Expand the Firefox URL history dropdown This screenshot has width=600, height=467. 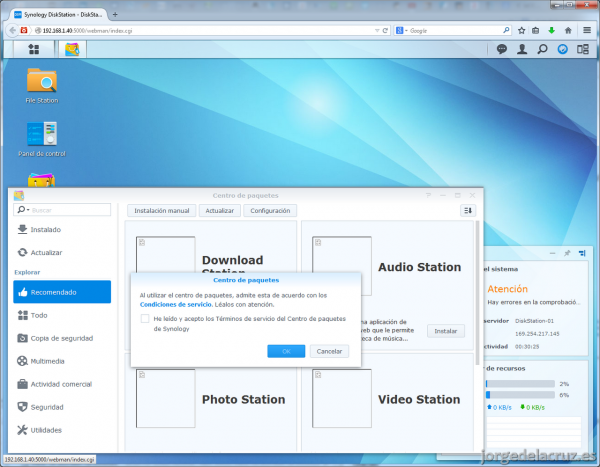[377, 31]
